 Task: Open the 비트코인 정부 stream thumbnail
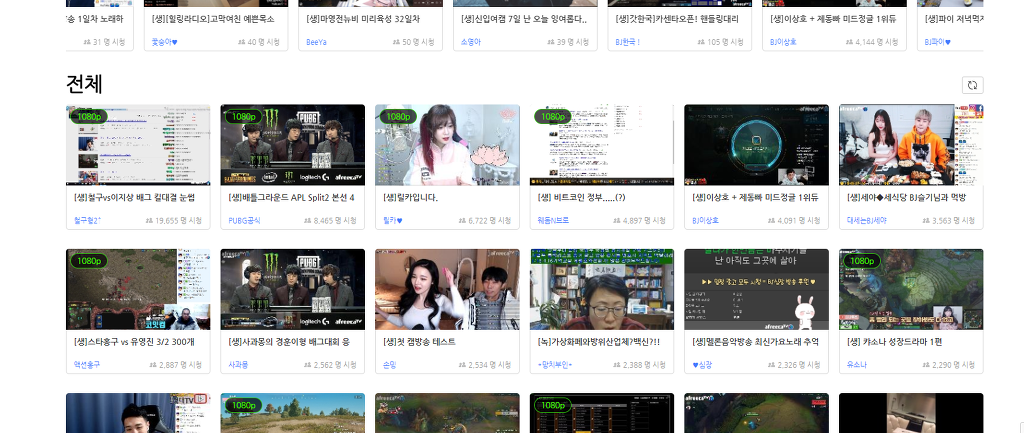601,145
